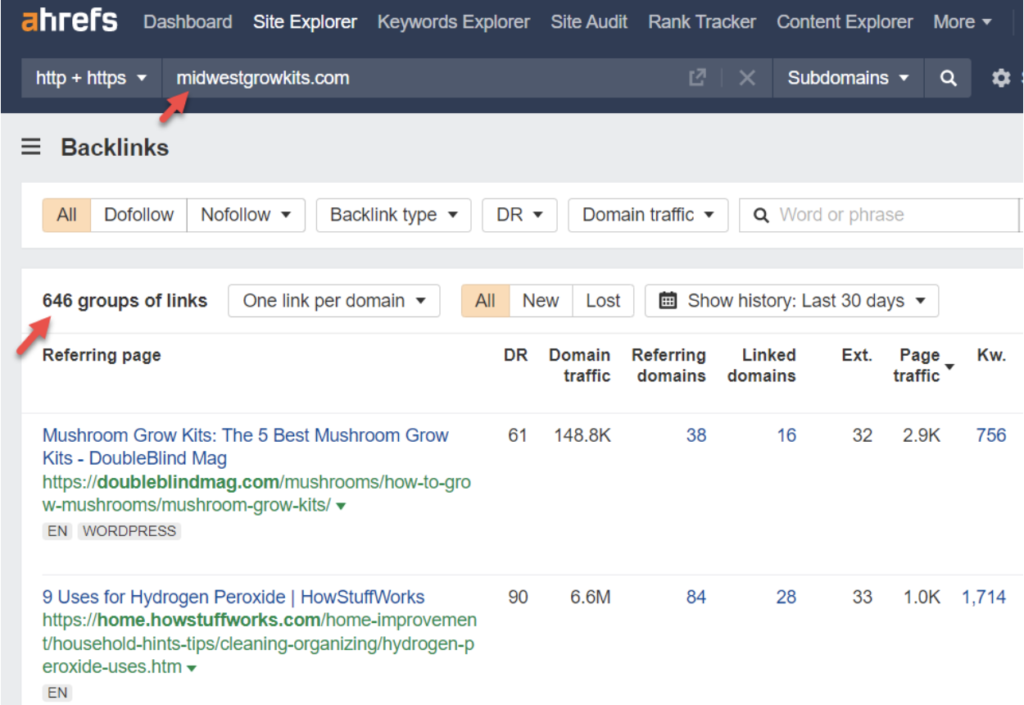Open the DR filter dropdown
Viewport: 1024px width, 705px height.
pyautogui.click(x=519, y=215)
